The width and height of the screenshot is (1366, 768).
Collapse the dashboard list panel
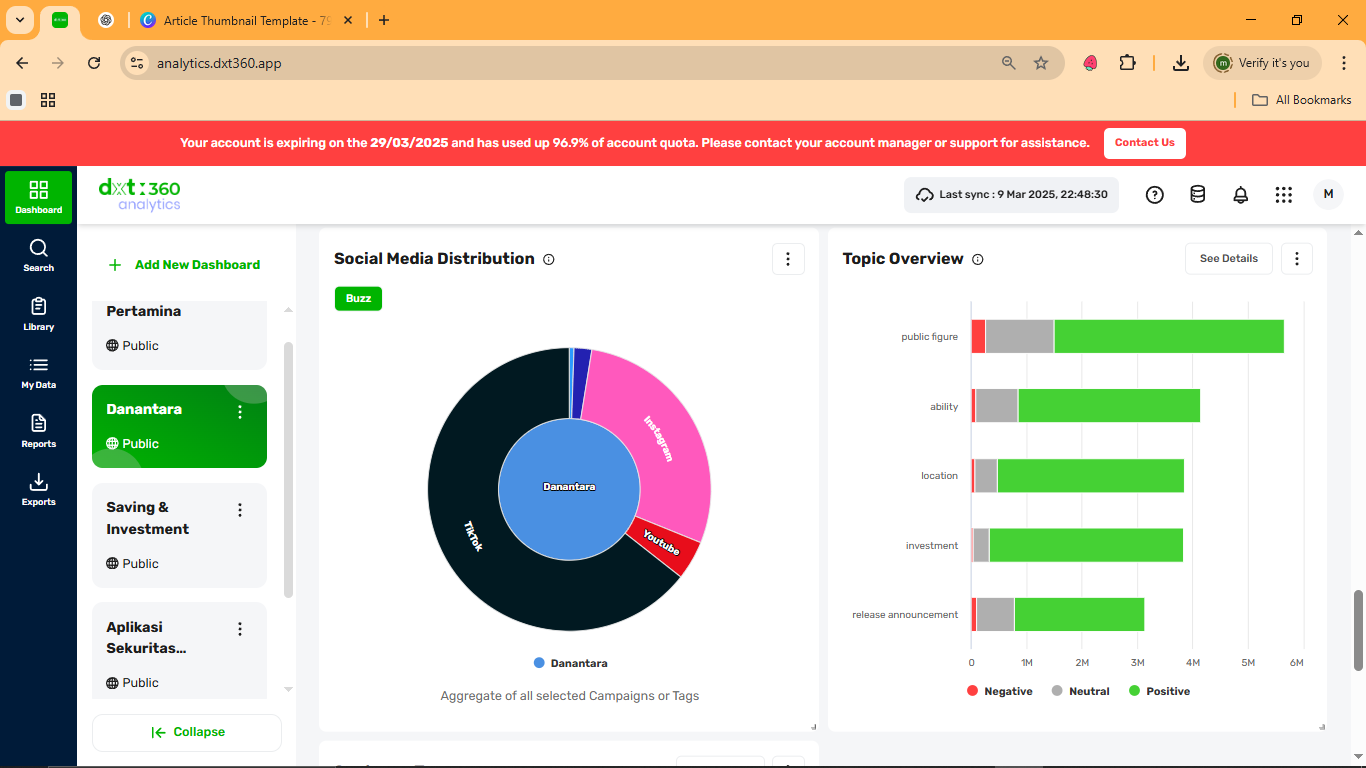click(187, 732)
